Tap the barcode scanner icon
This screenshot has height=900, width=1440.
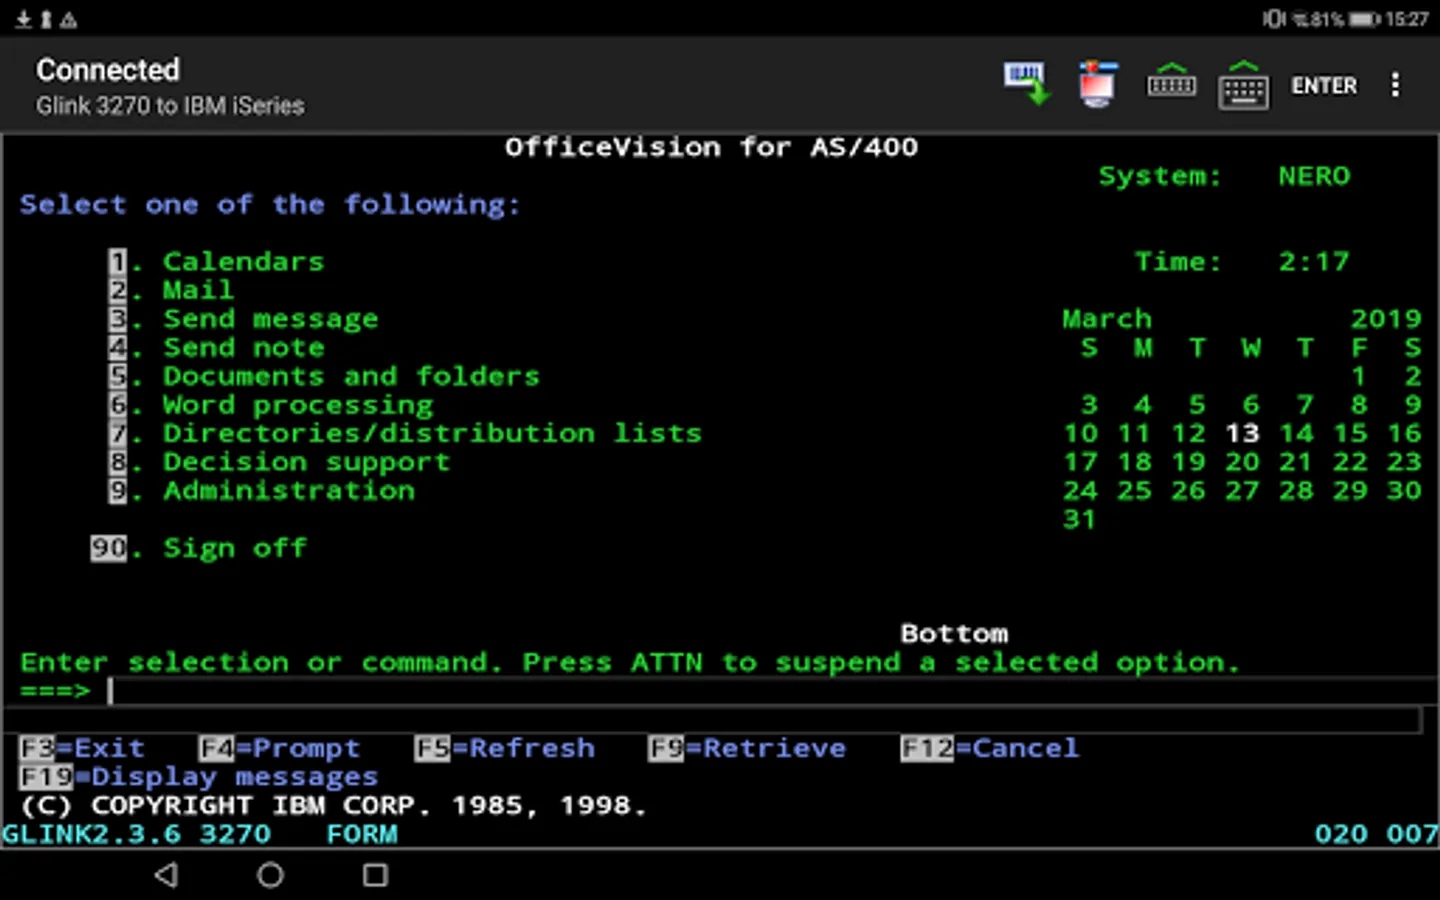coord(1027,84)
